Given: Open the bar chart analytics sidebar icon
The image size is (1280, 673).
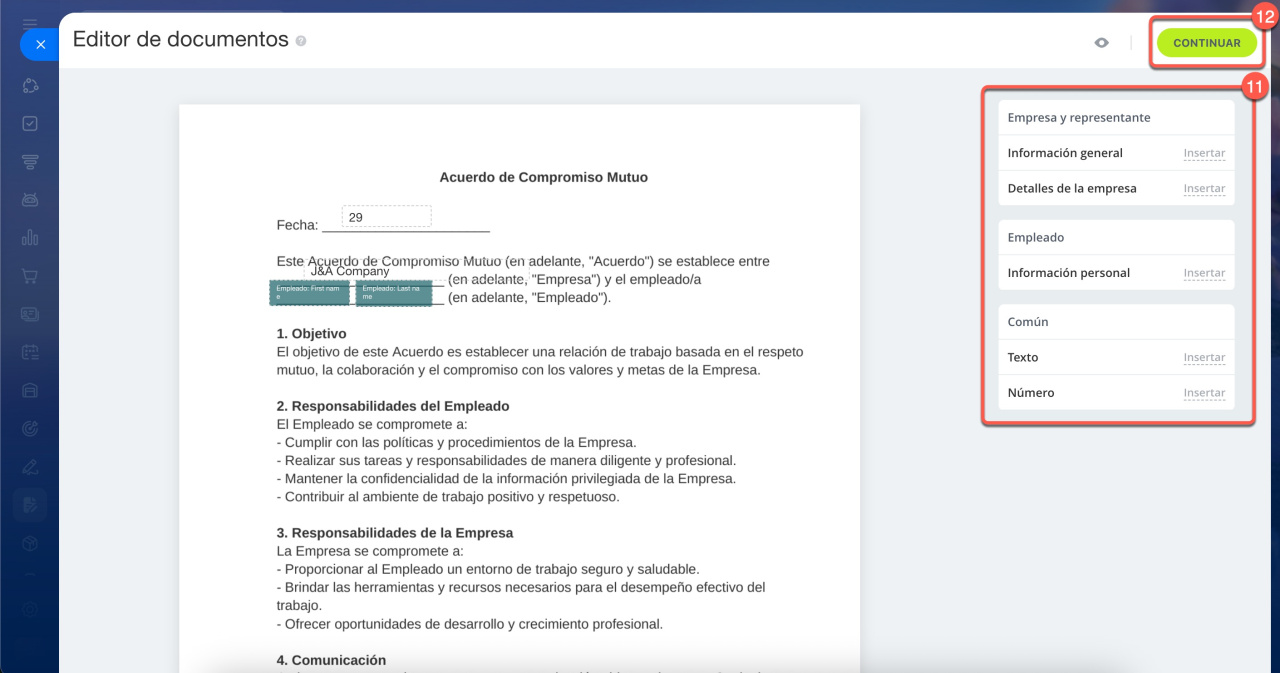Looking at the screenshot, I should 30,238.
